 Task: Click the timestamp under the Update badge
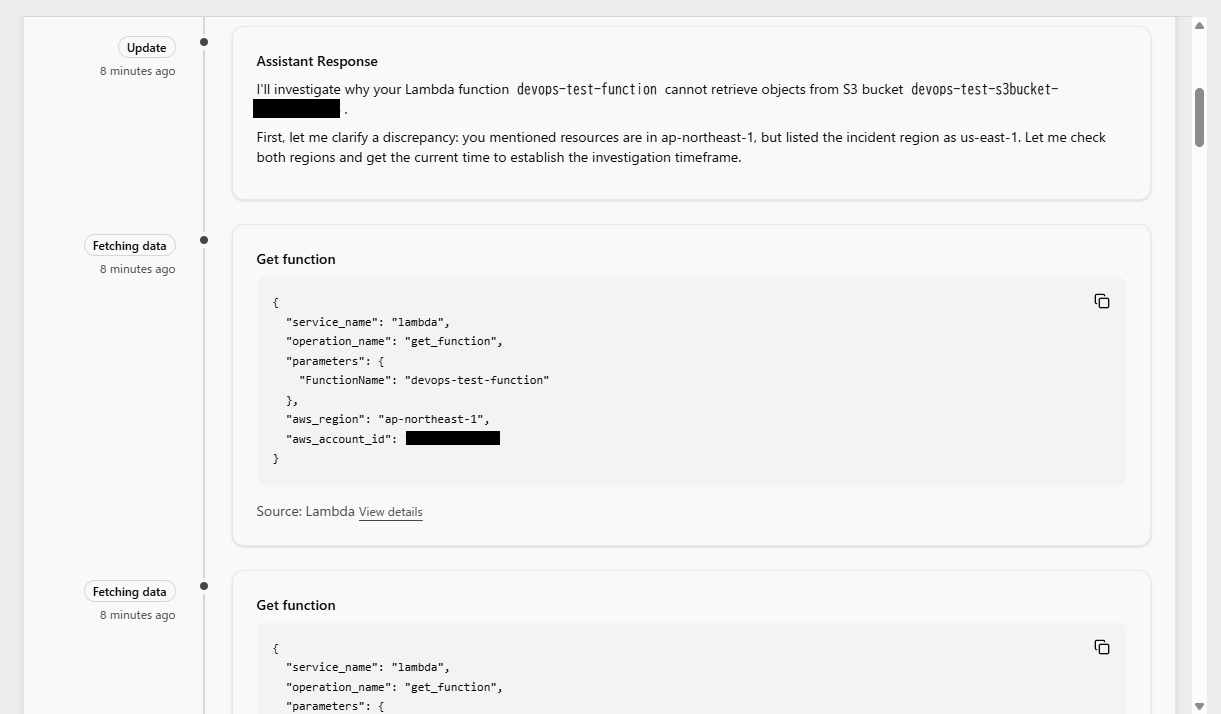pos(137,71)
